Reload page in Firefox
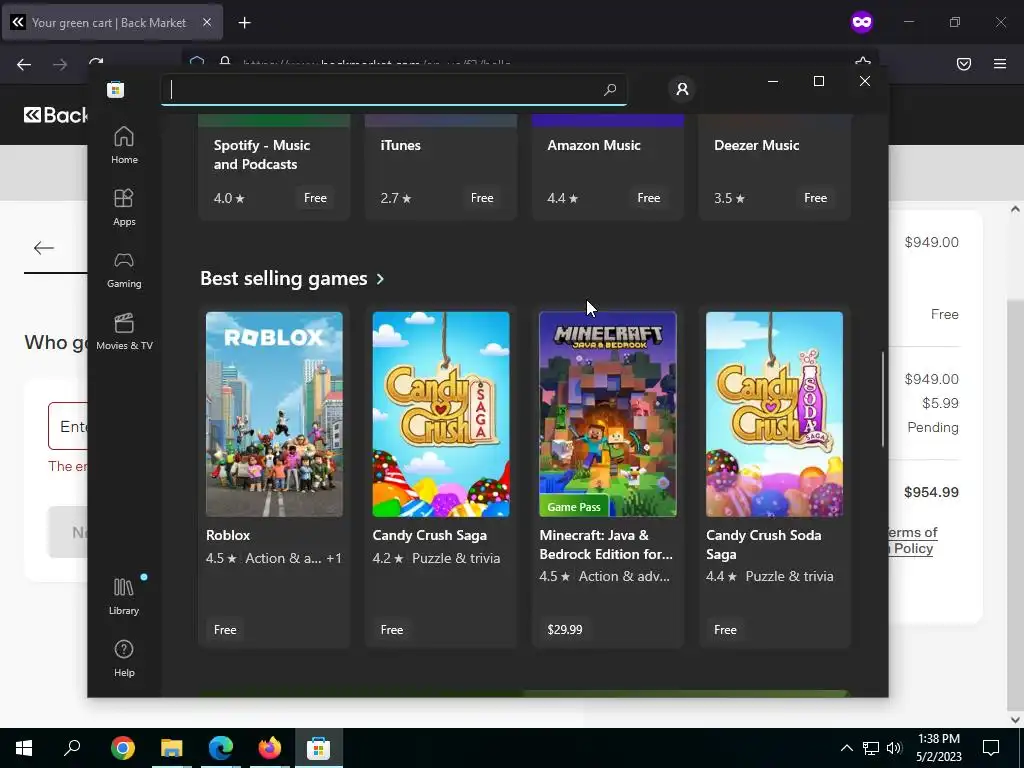The image size is (1024, 768). pos(96,64)
